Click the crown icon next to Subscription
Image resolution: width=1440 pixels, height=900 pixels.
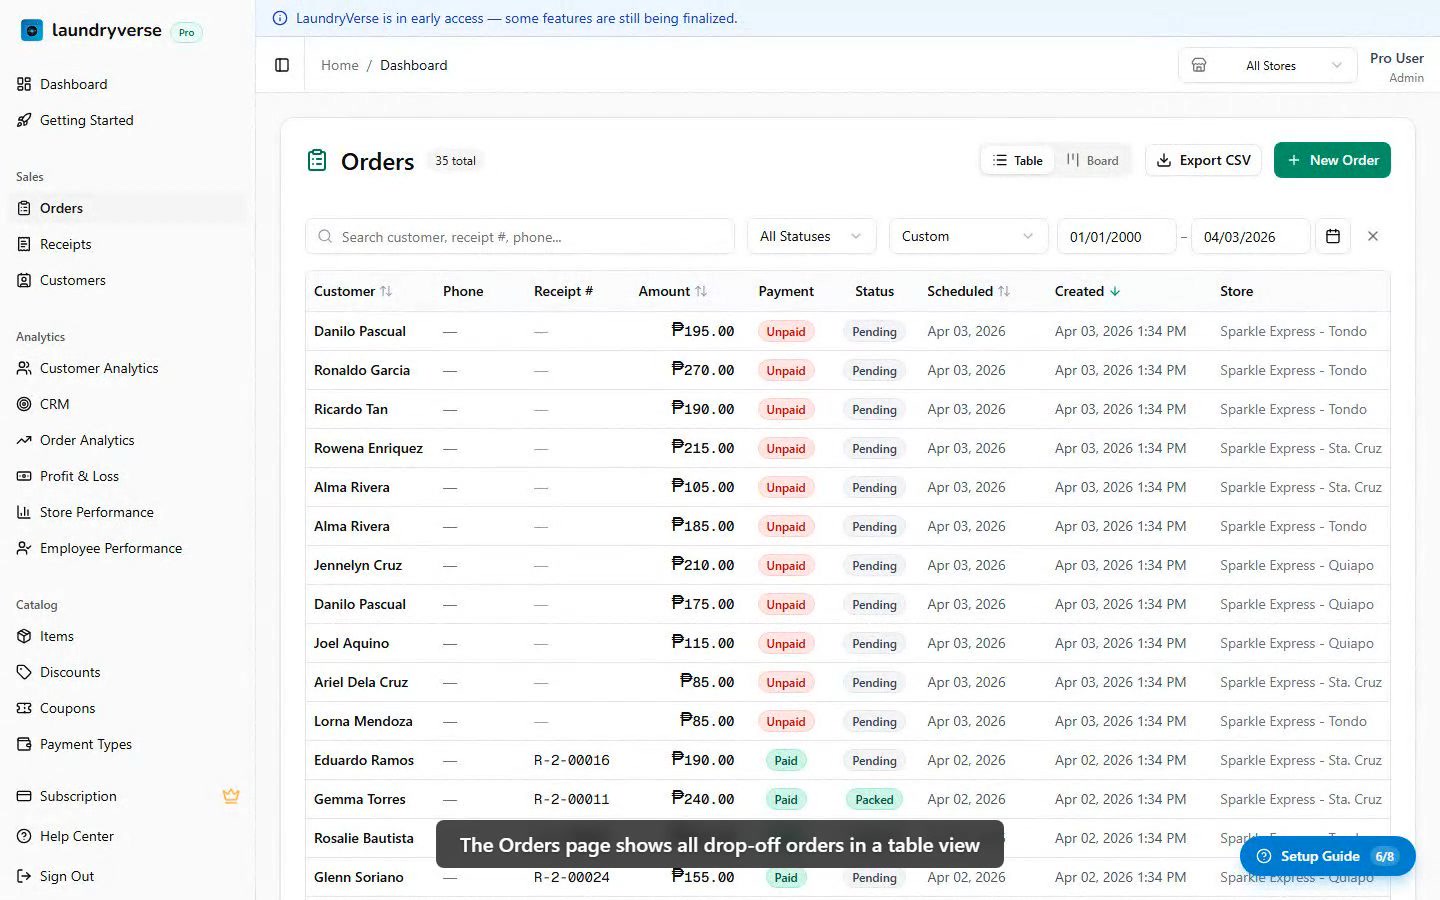(231, 796)
